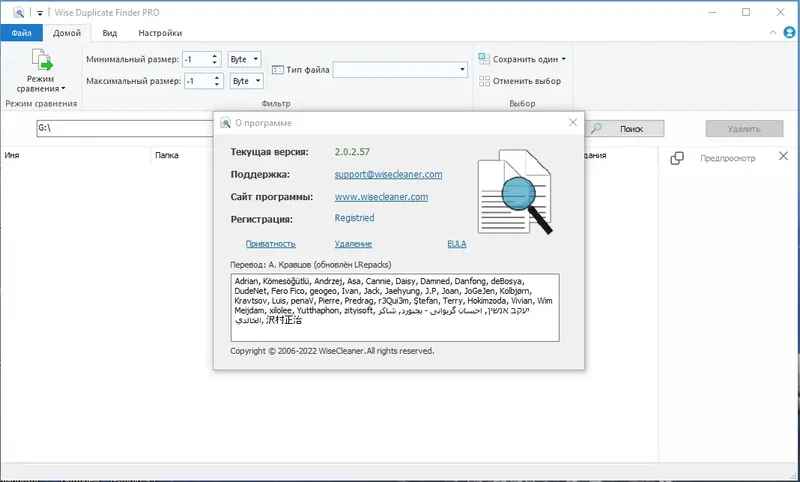This screenshot has height=482, width=800.
Task: Open the quick access toolbar customize arrow
Action: (x=40, y=13)
